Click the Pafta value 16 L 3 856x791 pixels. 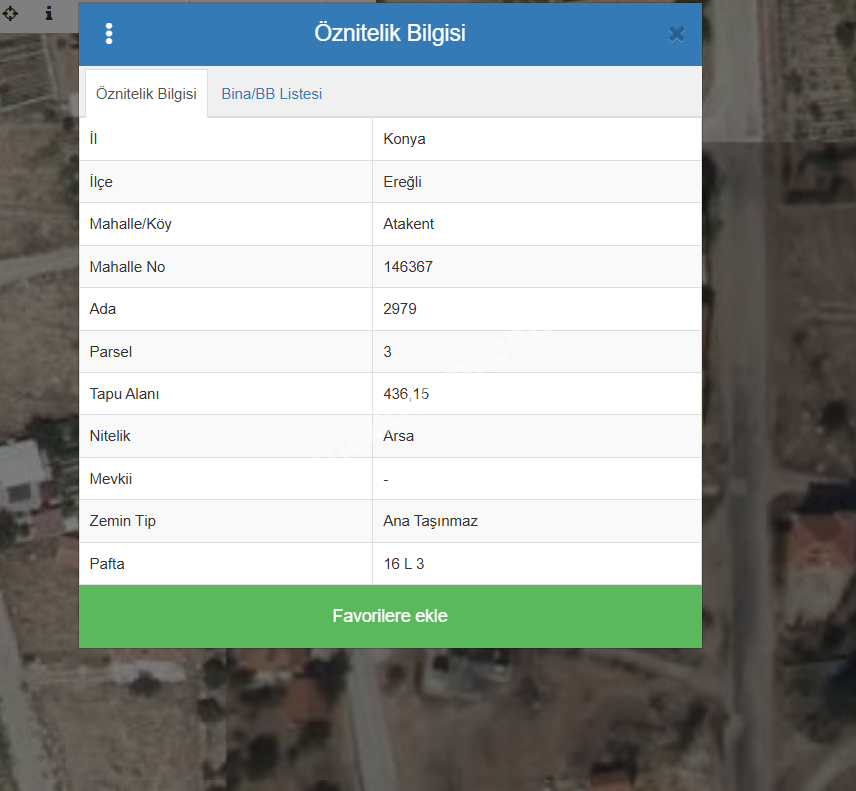[x=403, y=564]
